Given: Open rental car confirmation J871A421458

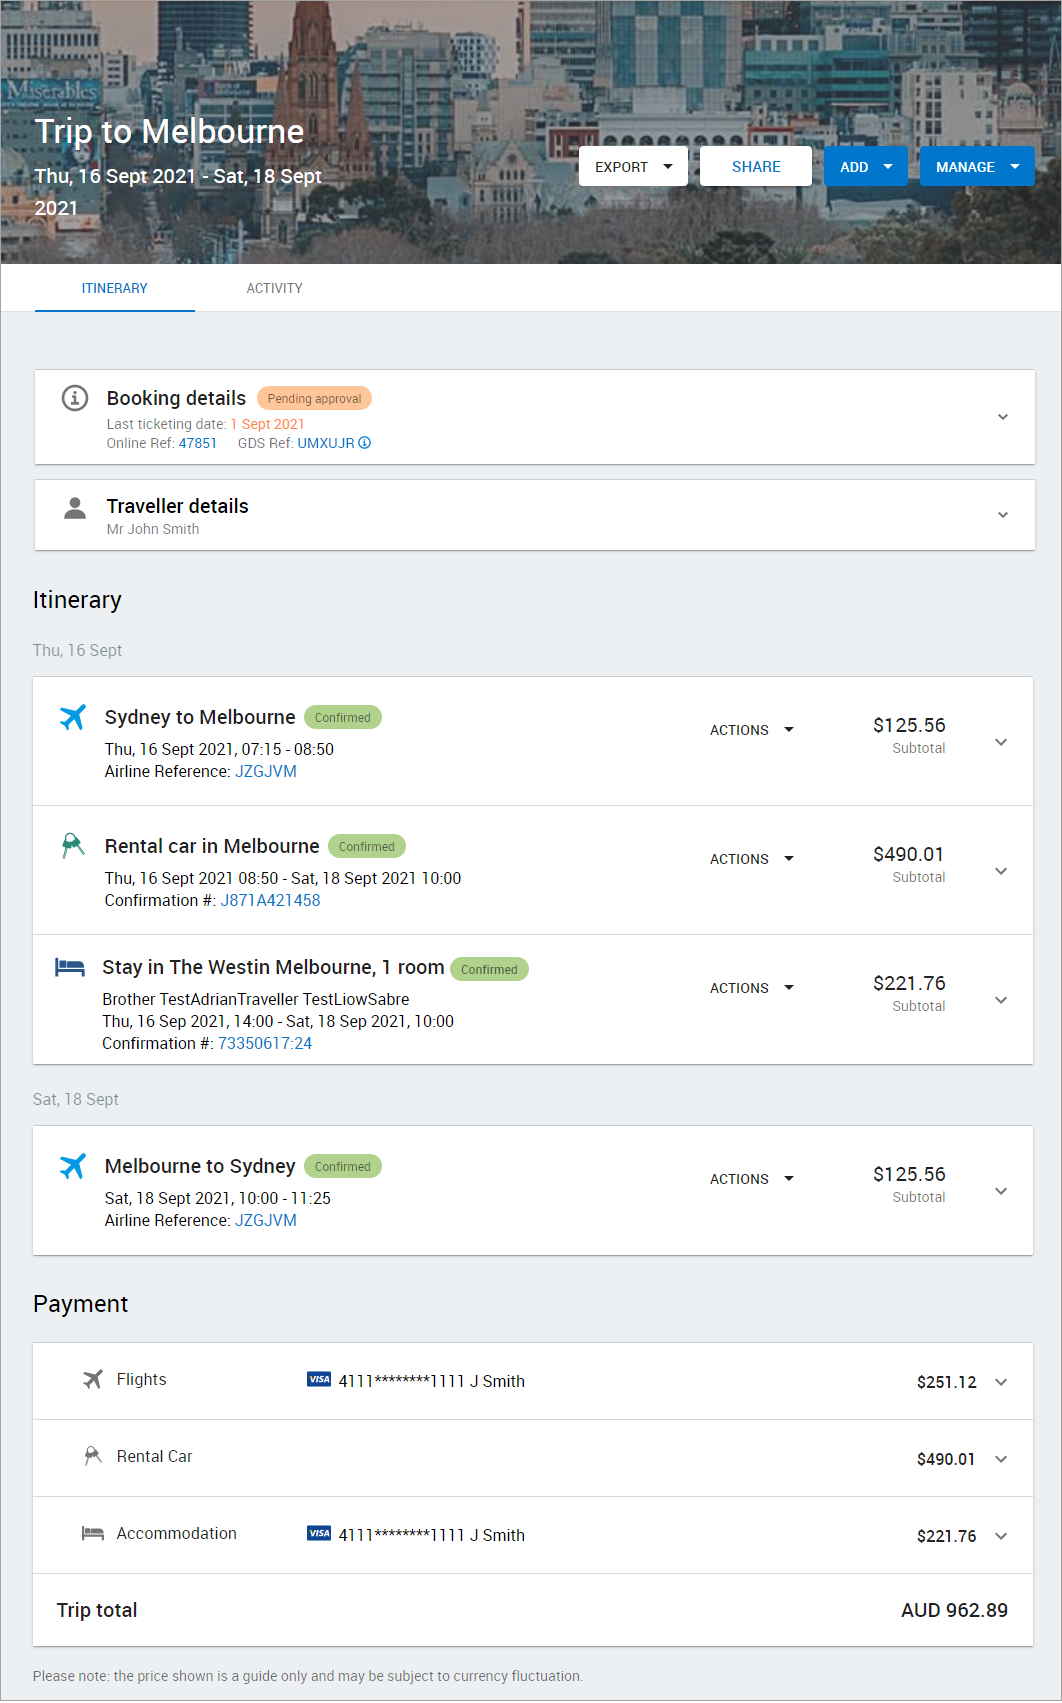Looking at the screenshot, I should click(x=270, y=900).
